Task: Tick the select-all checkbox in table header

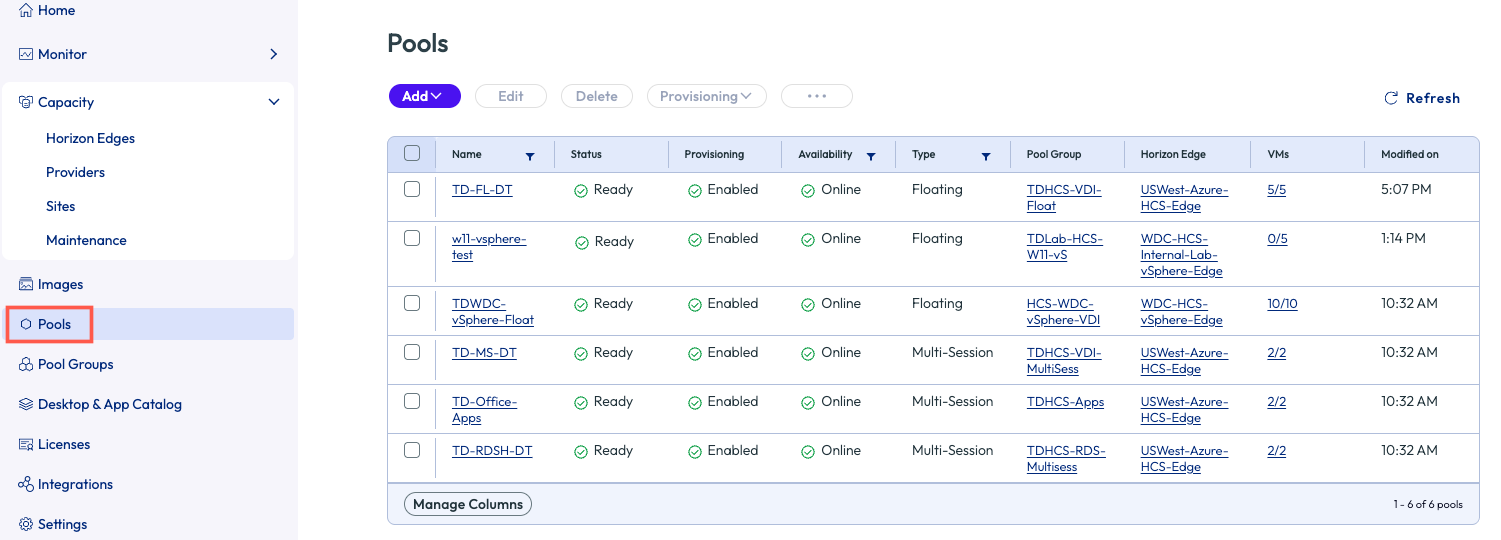Action: coord(412,154)
